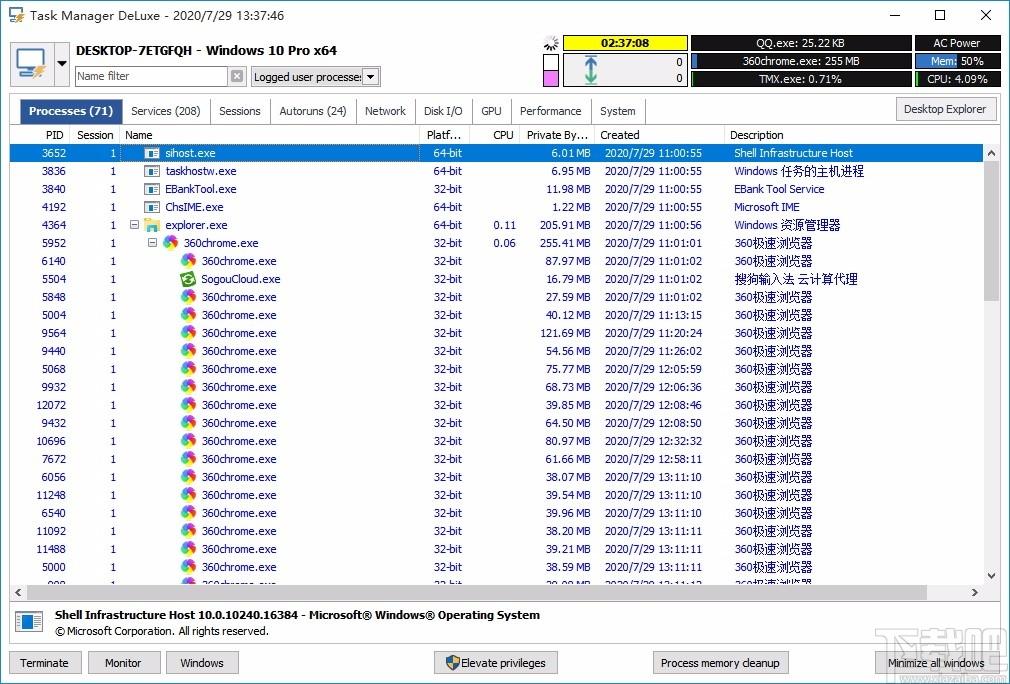Click 360chrome icon in PID 5004 row
1010x684 pixels.
188,315
